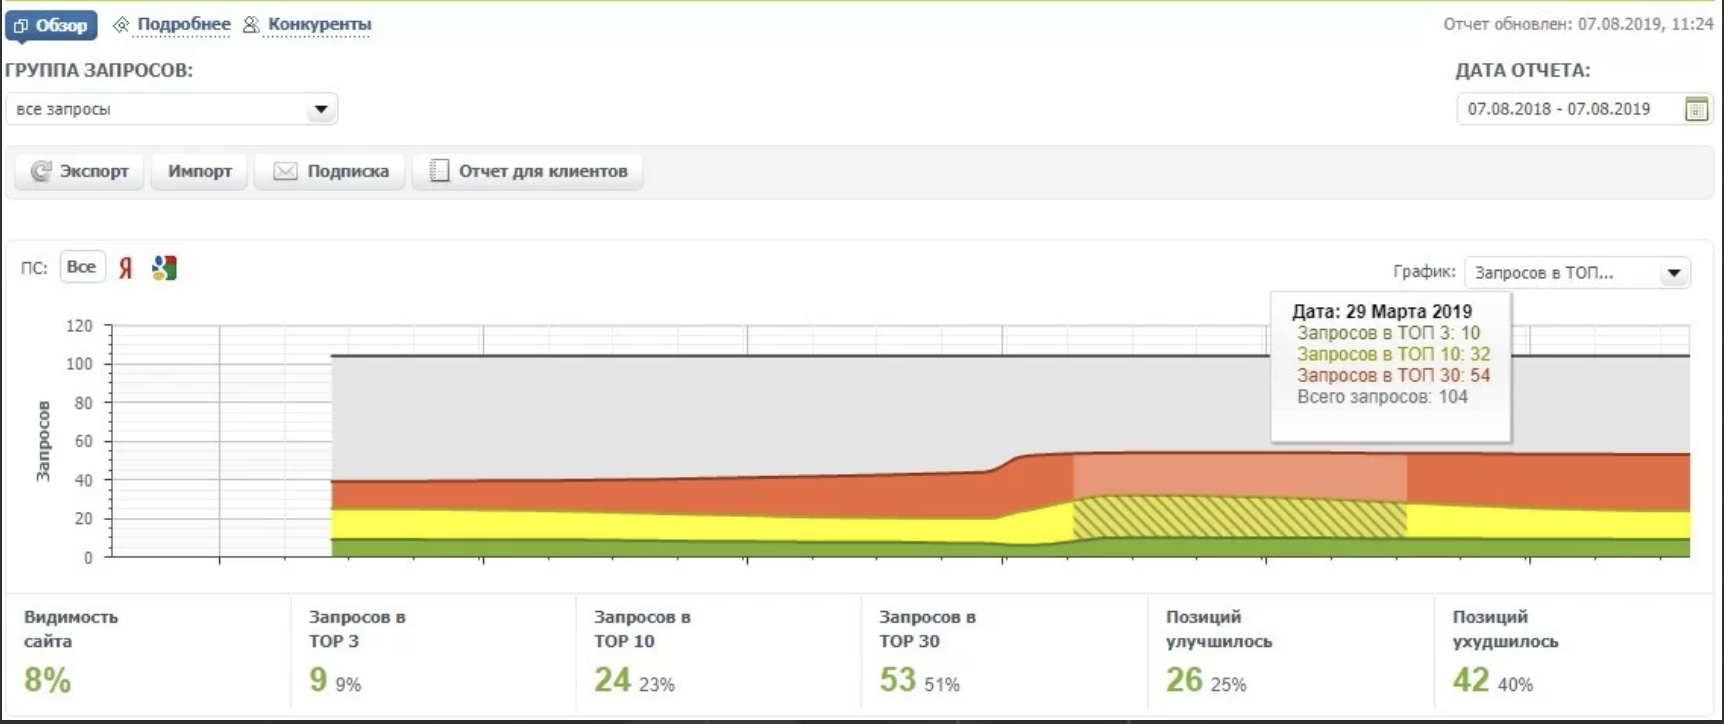This screenshot has height=724, width=1724.
Task: Click the Импорт button
Action: pyautogui.click(x=200, y=171)
